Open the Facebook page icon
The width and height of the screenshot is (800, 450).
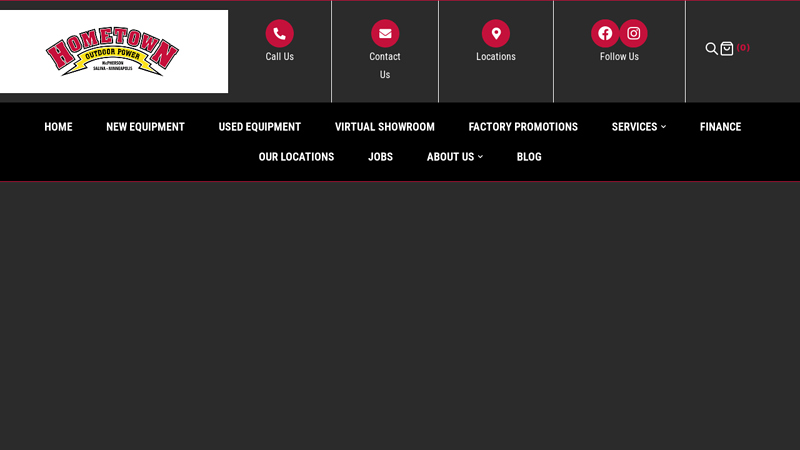[x=605, y=34]
